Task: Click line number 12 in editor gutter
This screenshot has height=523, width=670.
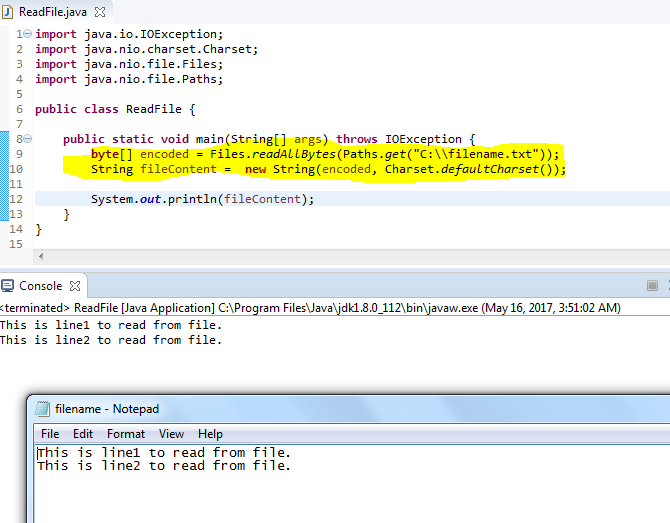Action: click(16, 199)
